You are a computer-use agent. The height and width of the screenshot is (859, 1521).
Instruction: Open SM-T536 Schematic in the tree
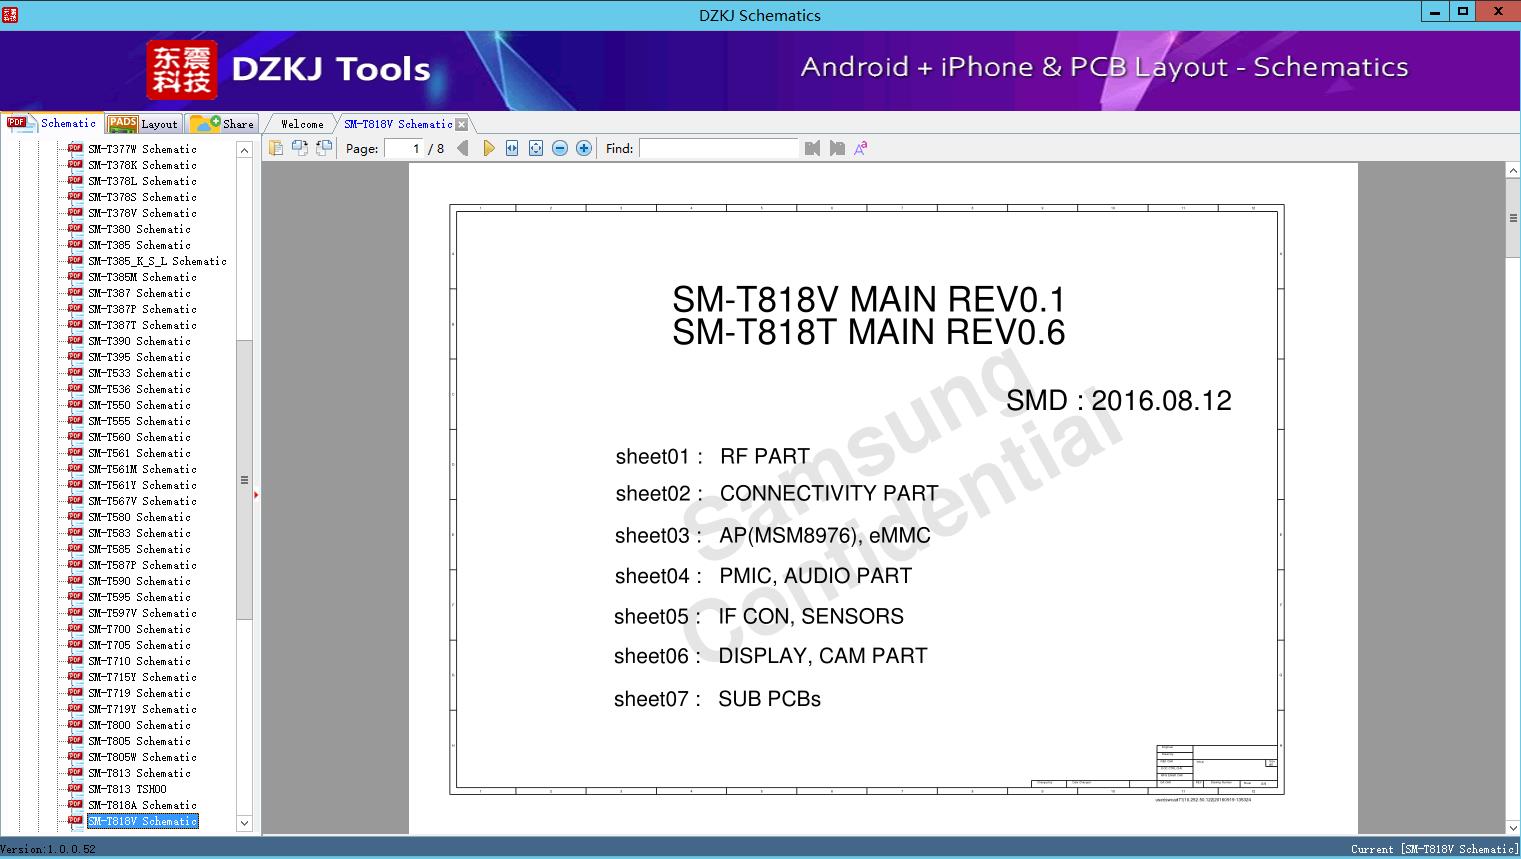click(x=139, y=389)
